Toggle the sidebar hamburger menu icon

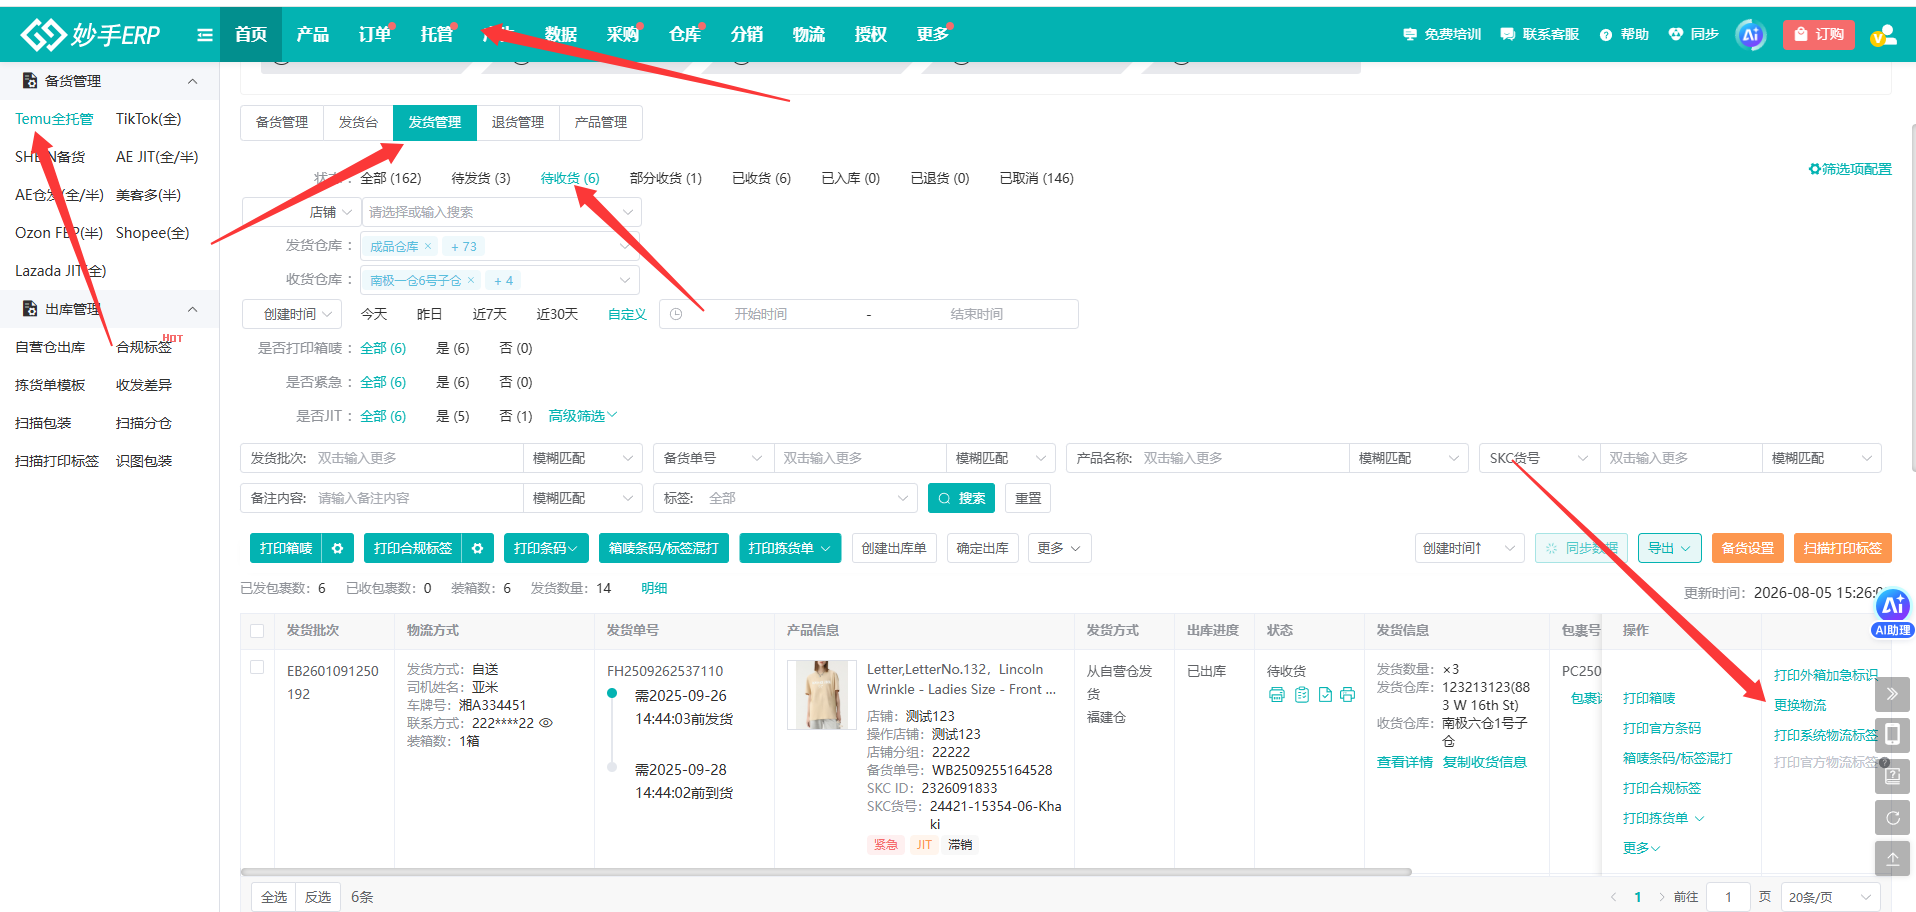(205, 35)
